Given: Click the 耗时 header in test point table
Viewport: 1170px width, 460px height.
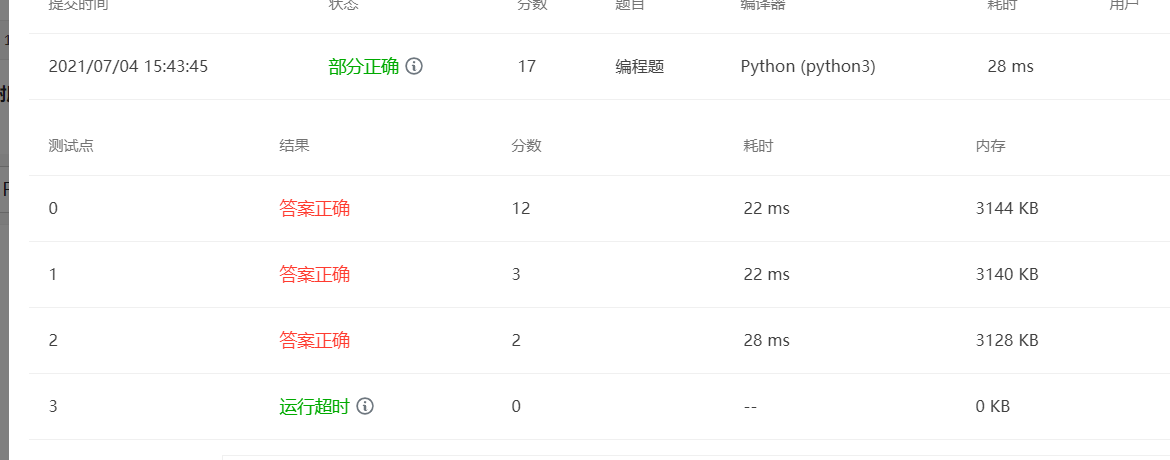Looking at the screenshot, I should click(x=758, y=146).
